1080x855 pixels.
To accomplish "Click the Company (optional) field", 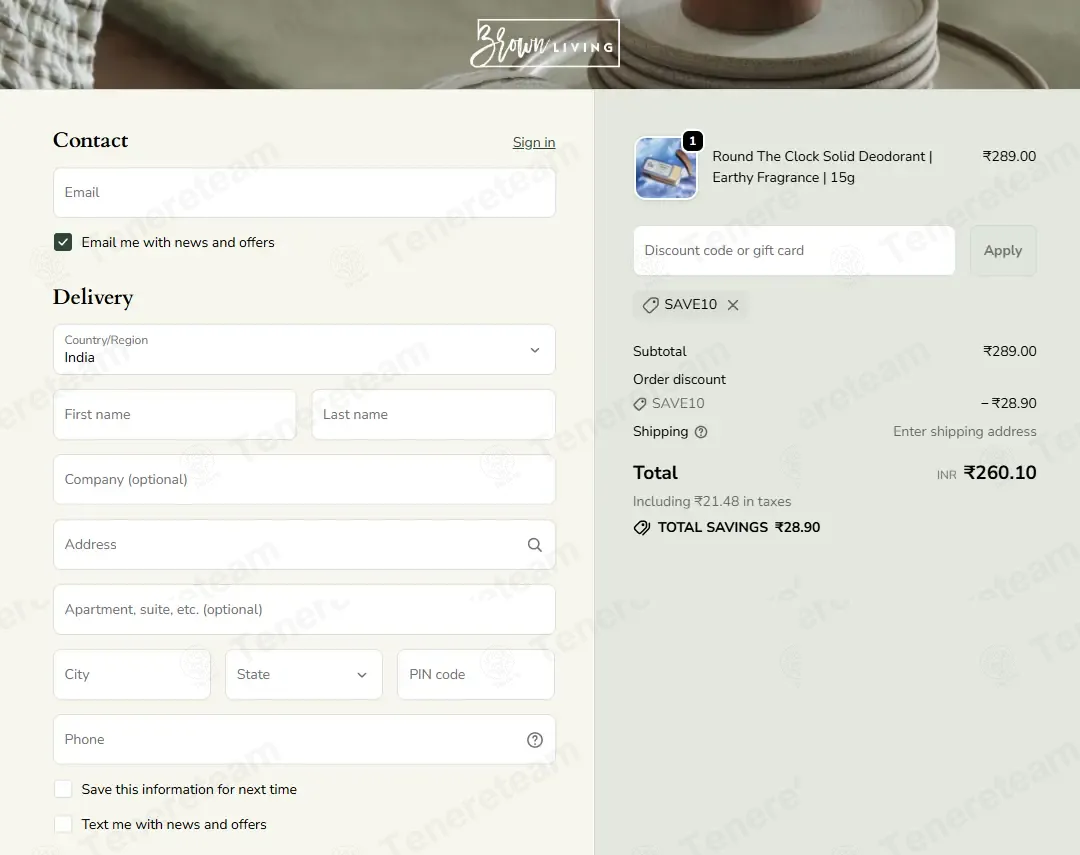I will (x=304, y=480).
